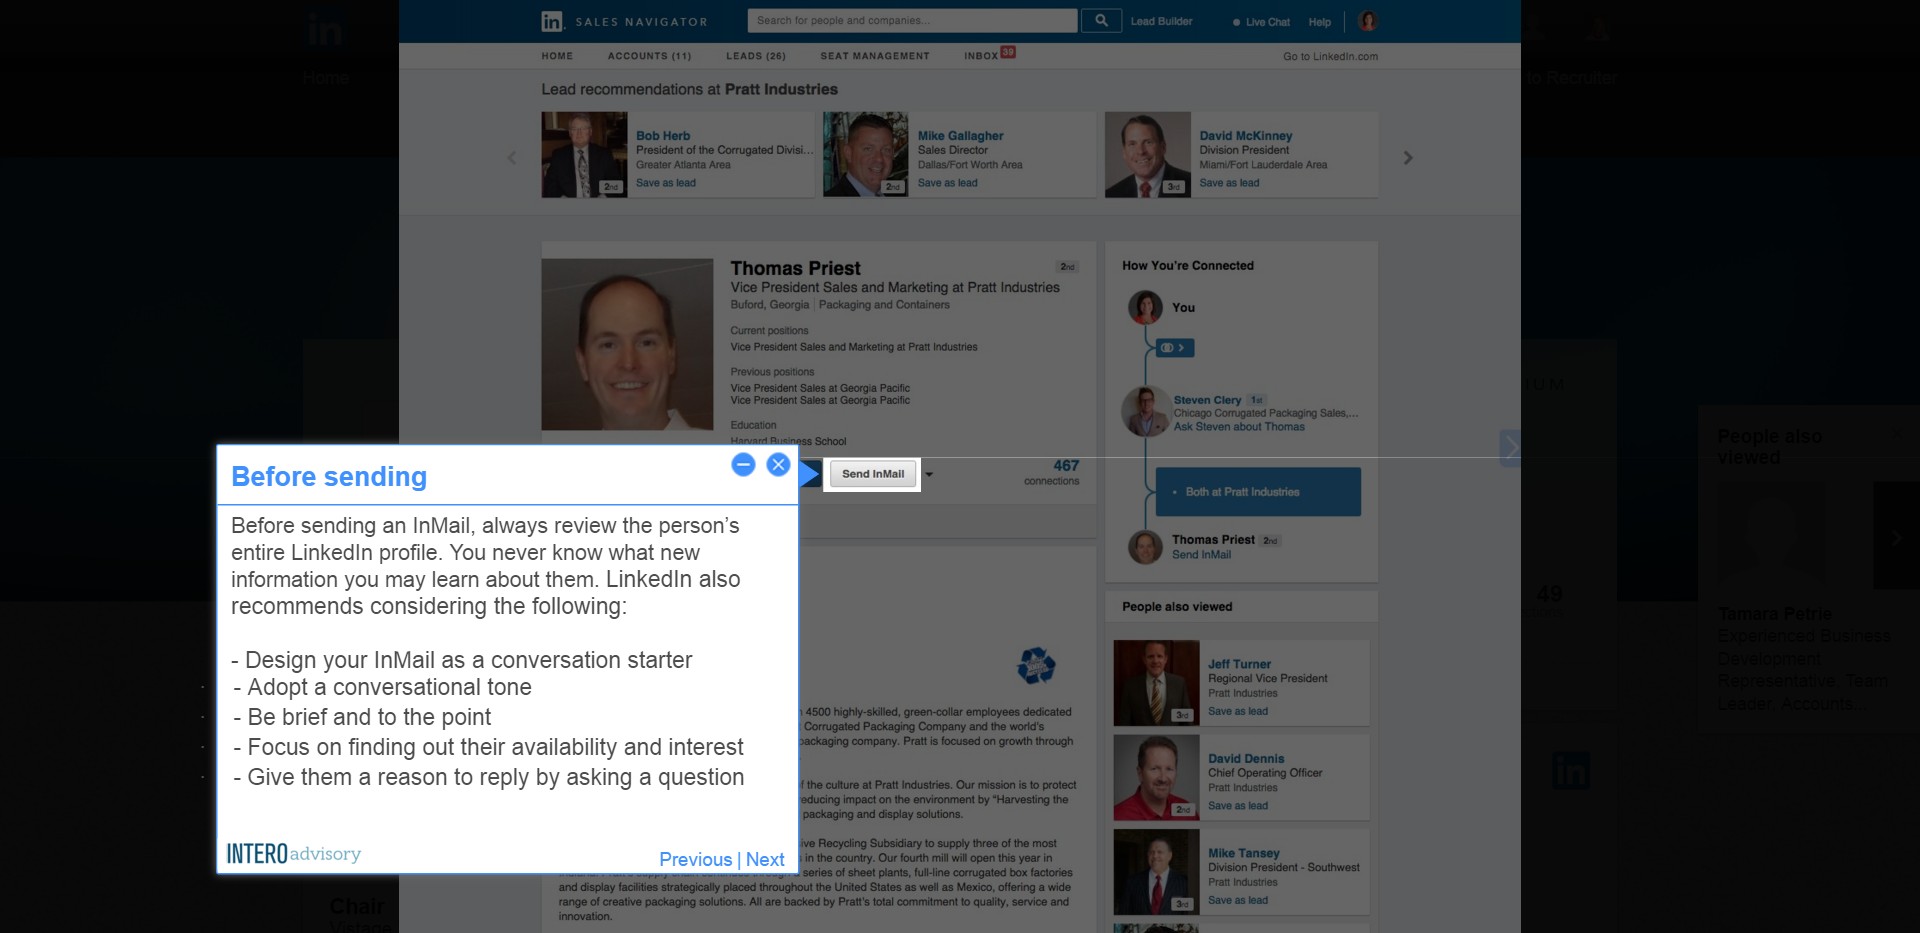
Task: Open Mike Gallagher's profile link
Action: coord(960,136)
